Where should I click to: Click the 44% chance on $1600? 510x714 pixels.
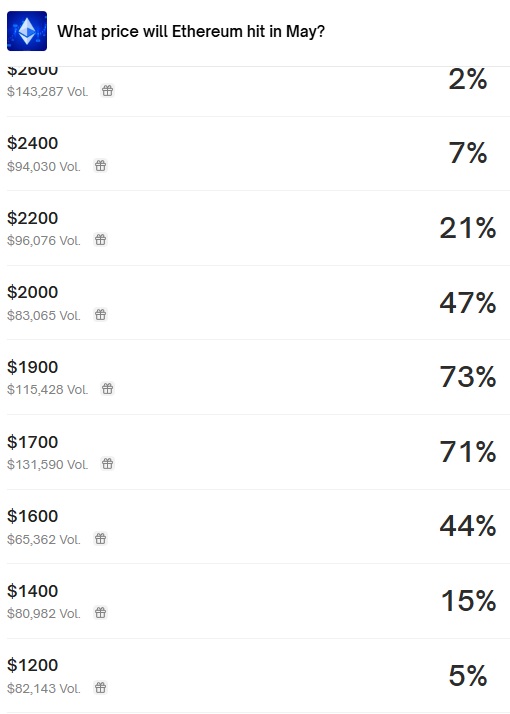tap(468, 526)
